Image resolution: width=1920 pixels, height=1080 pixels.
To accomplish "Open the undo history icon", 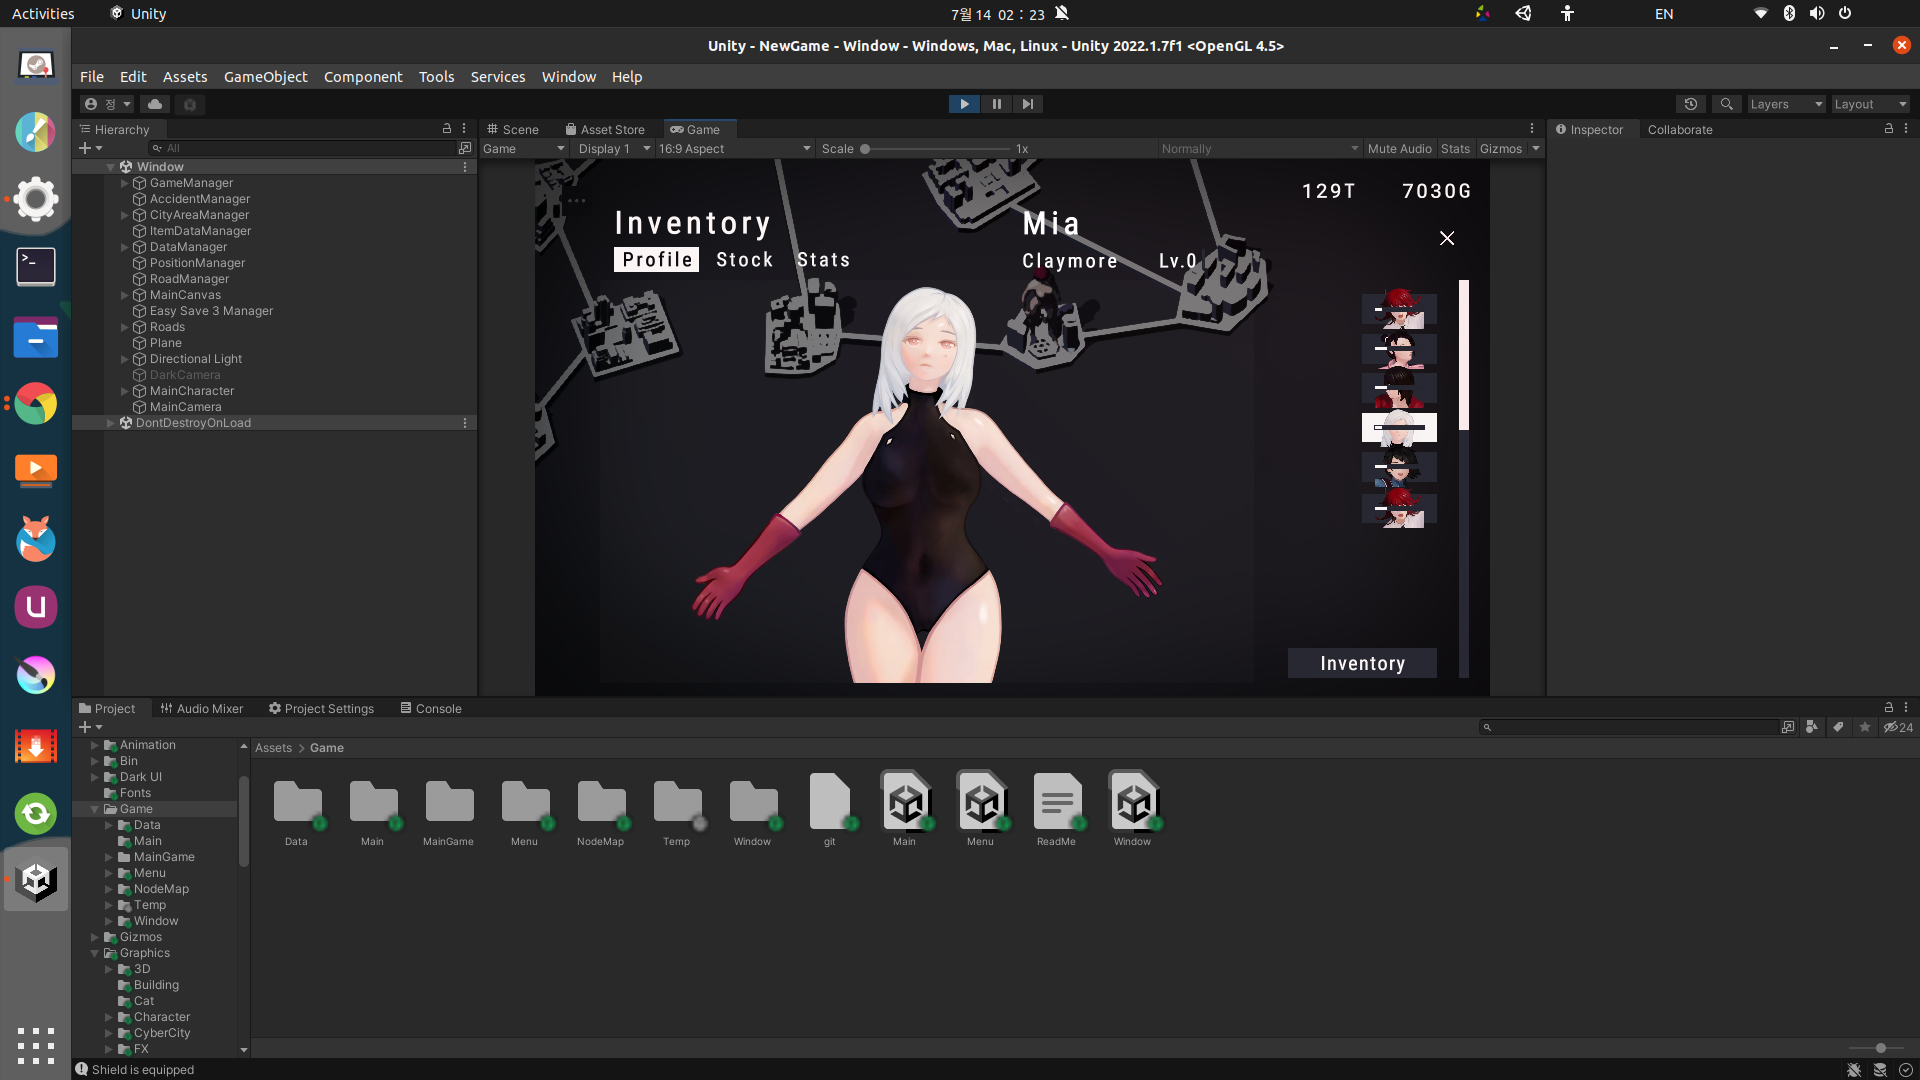I will click(1690, 104).
